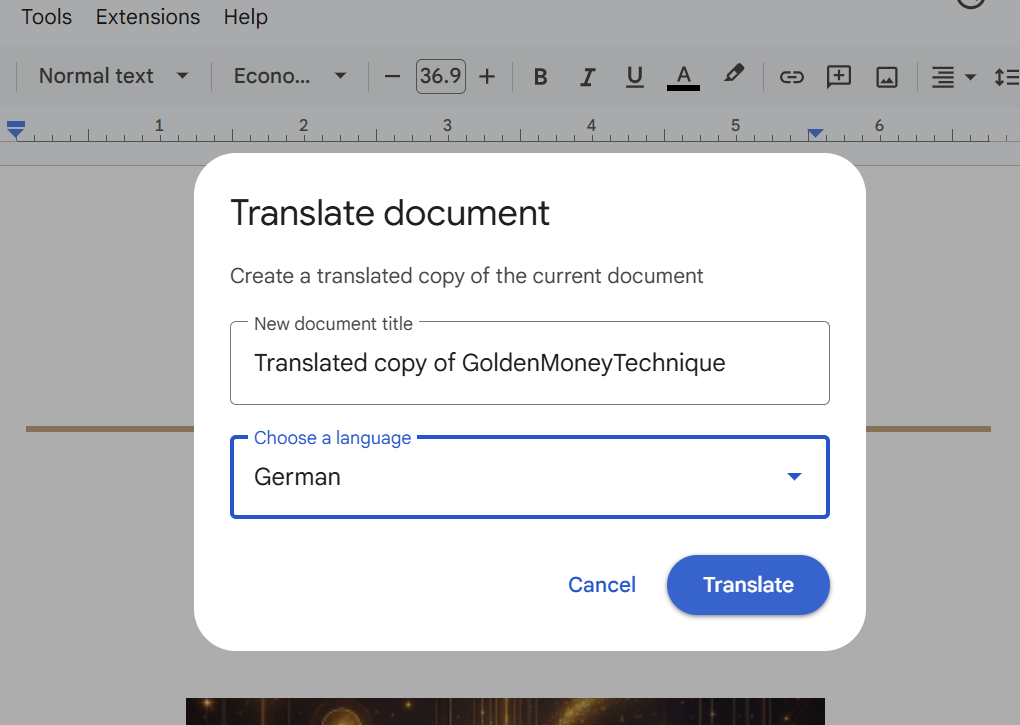The height and width of the screenshot is (725, 1020).
Task: Select the highlight color pen icon
Action: 734,75
